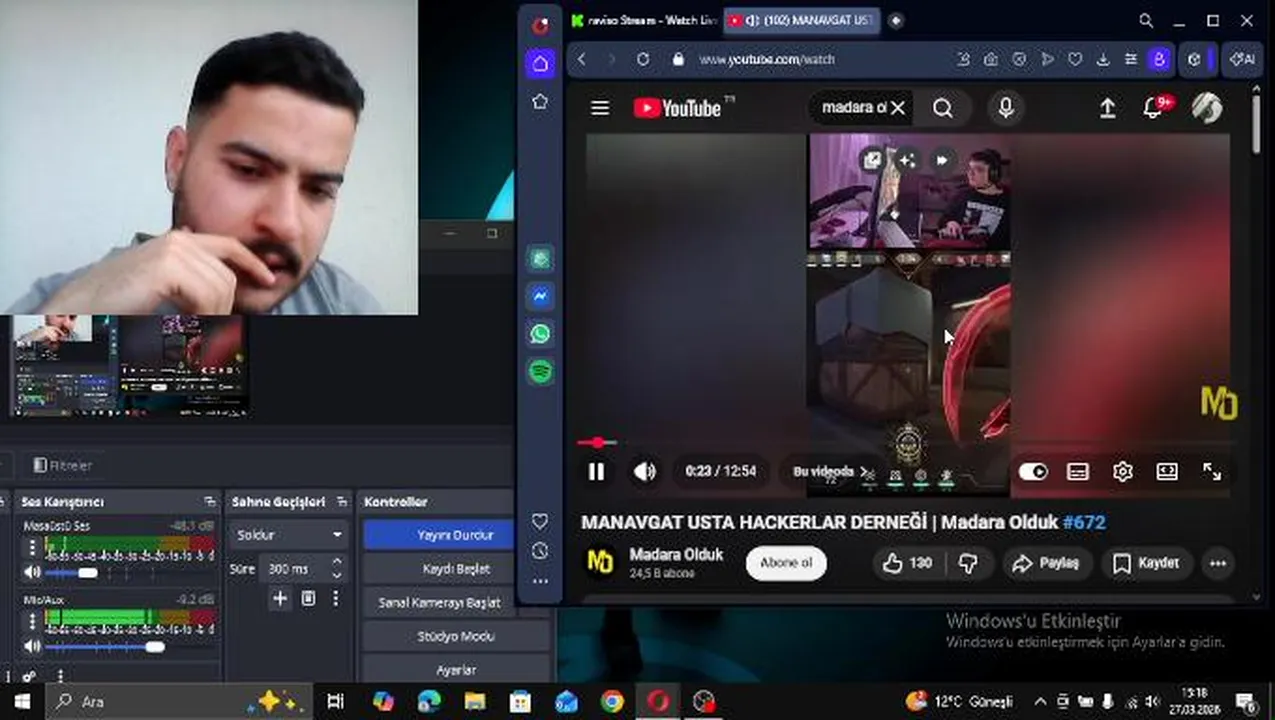This screenshot has height=720, width=1275.
Task: Mute Masaüstü Ses speaker in OBS mixer
Action: tap(33, 573)
